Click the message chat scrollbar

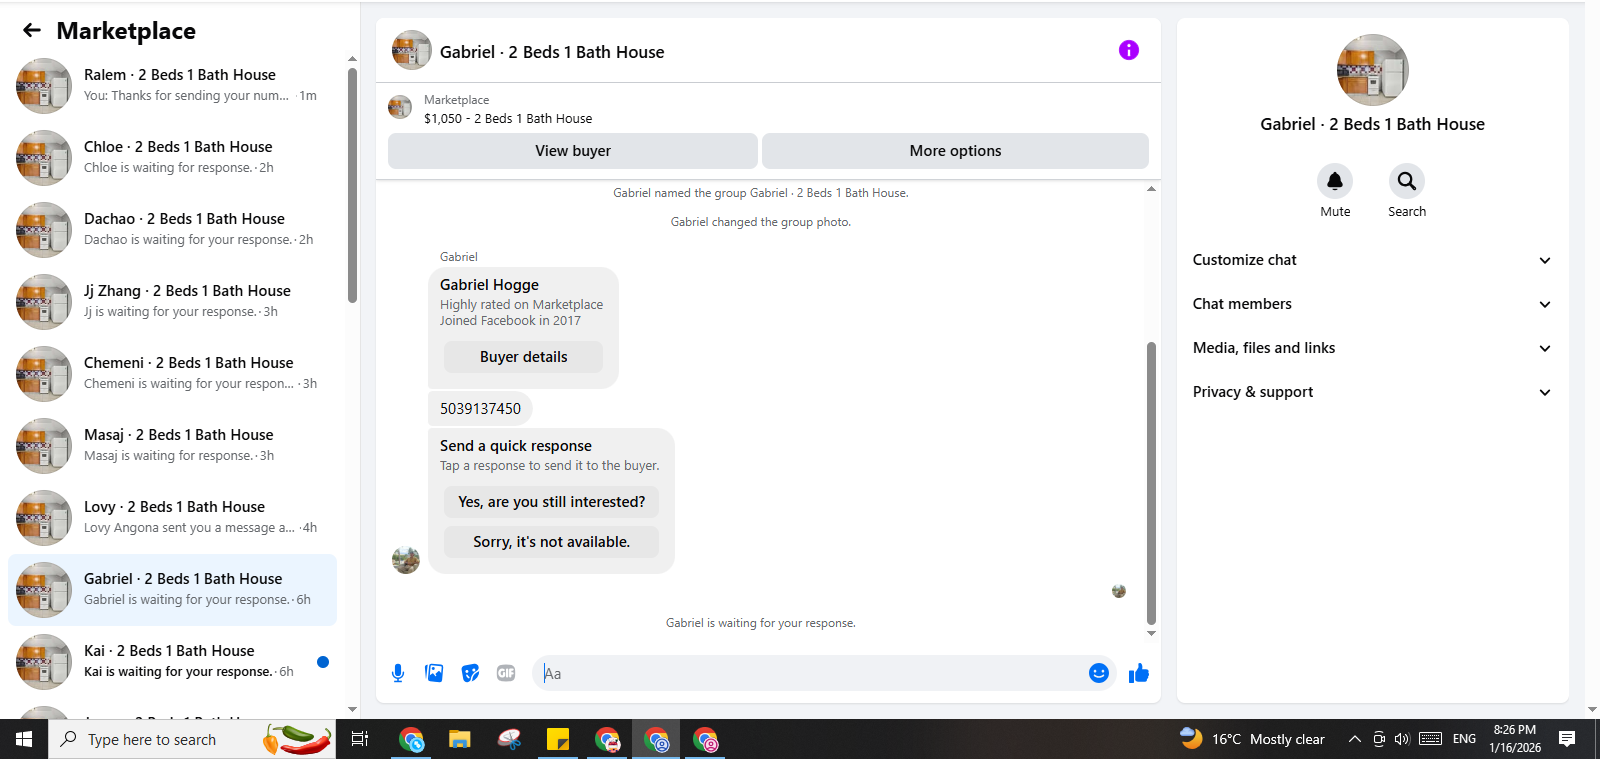coord(1151,483)
